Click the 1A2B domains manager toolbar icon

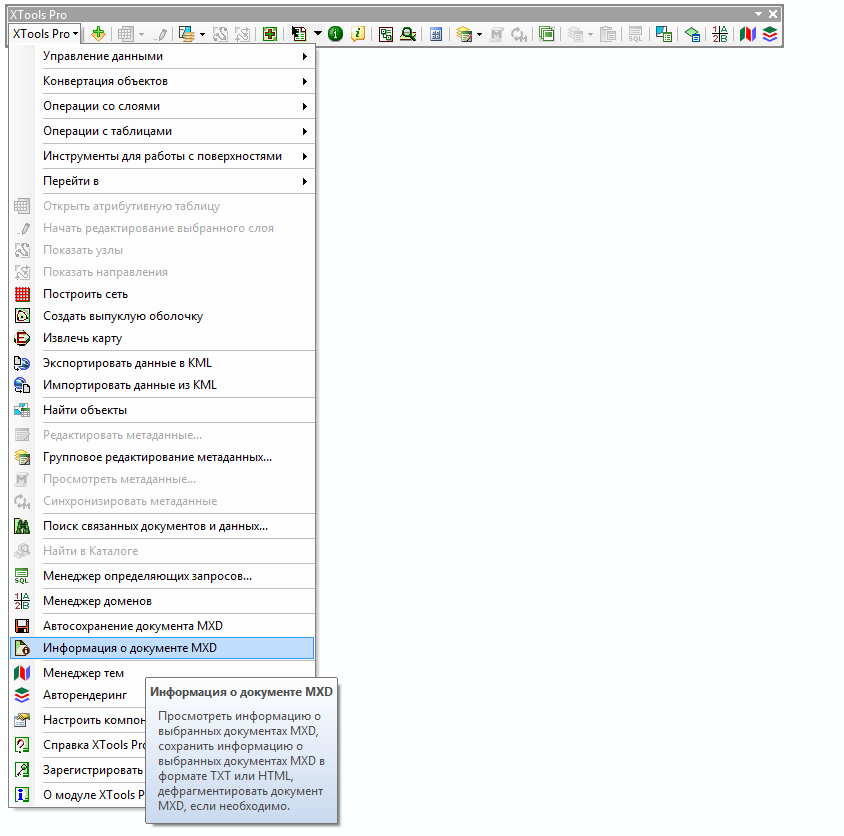click(720, 34)
